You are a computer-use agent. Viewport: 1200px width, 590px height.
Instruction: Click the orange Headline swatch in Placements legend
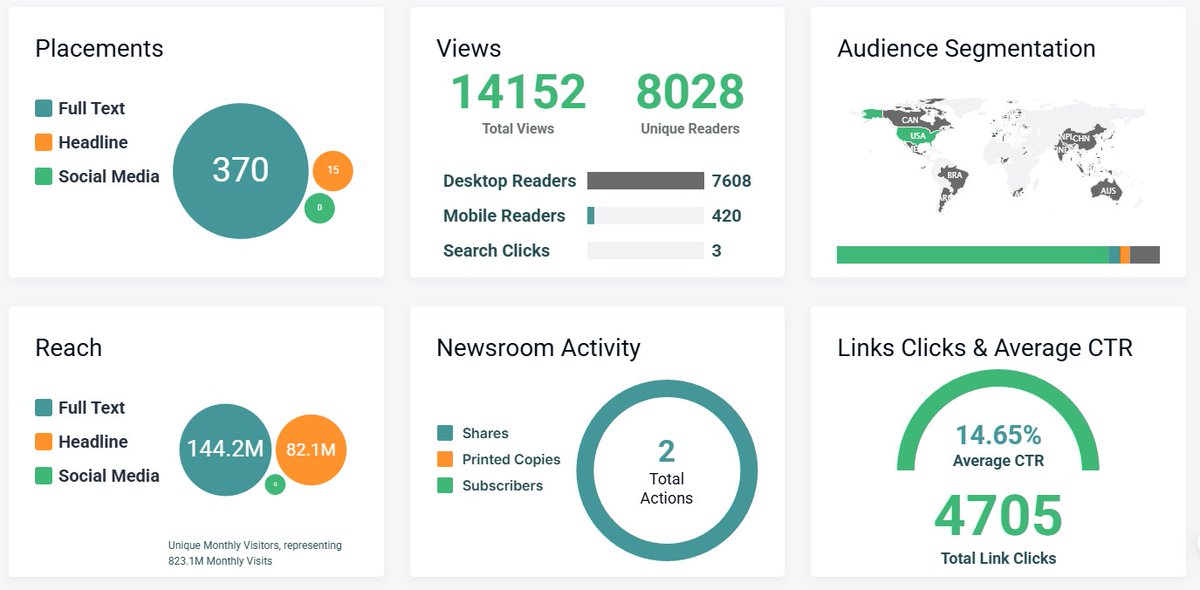[43, 142]
